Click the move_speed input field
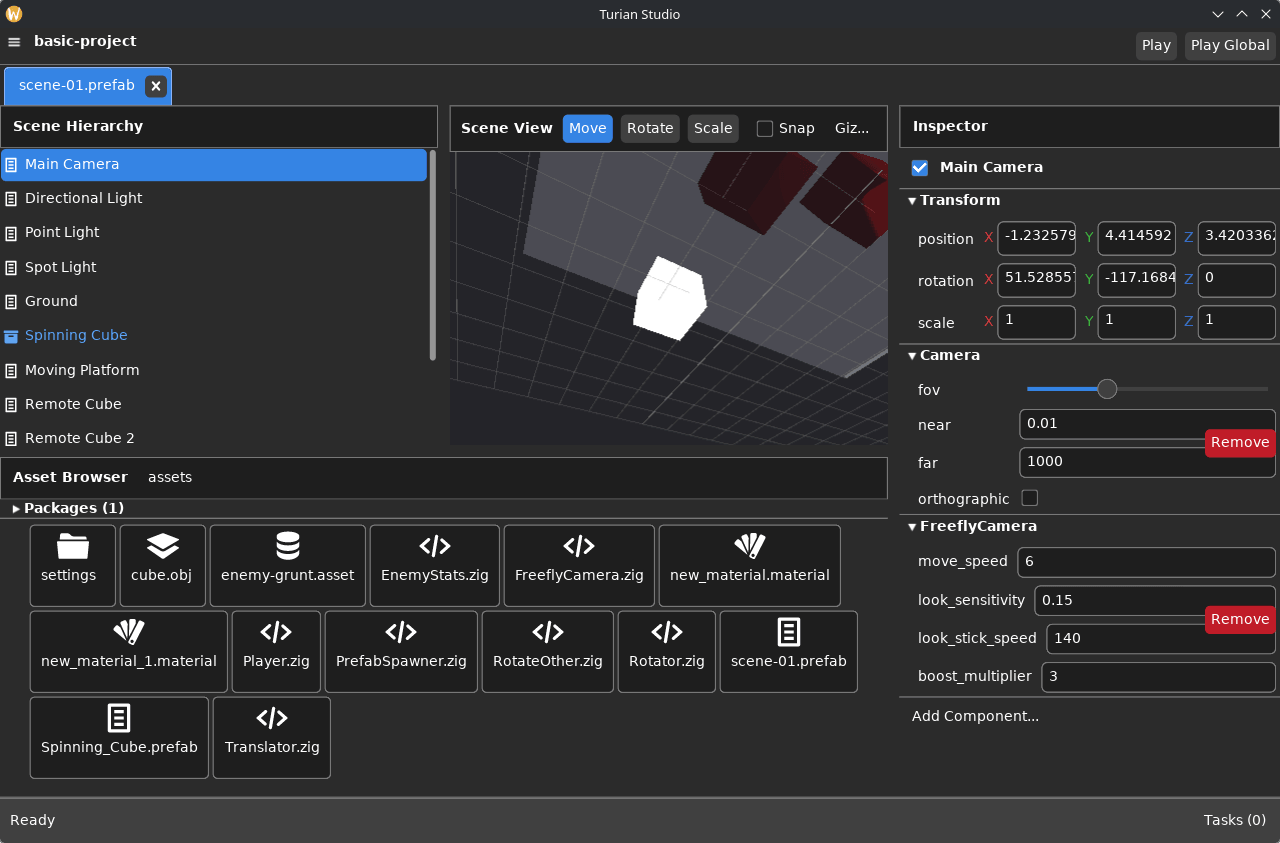This screenshot has width=1280, height=843. [x=1147, y=562]
